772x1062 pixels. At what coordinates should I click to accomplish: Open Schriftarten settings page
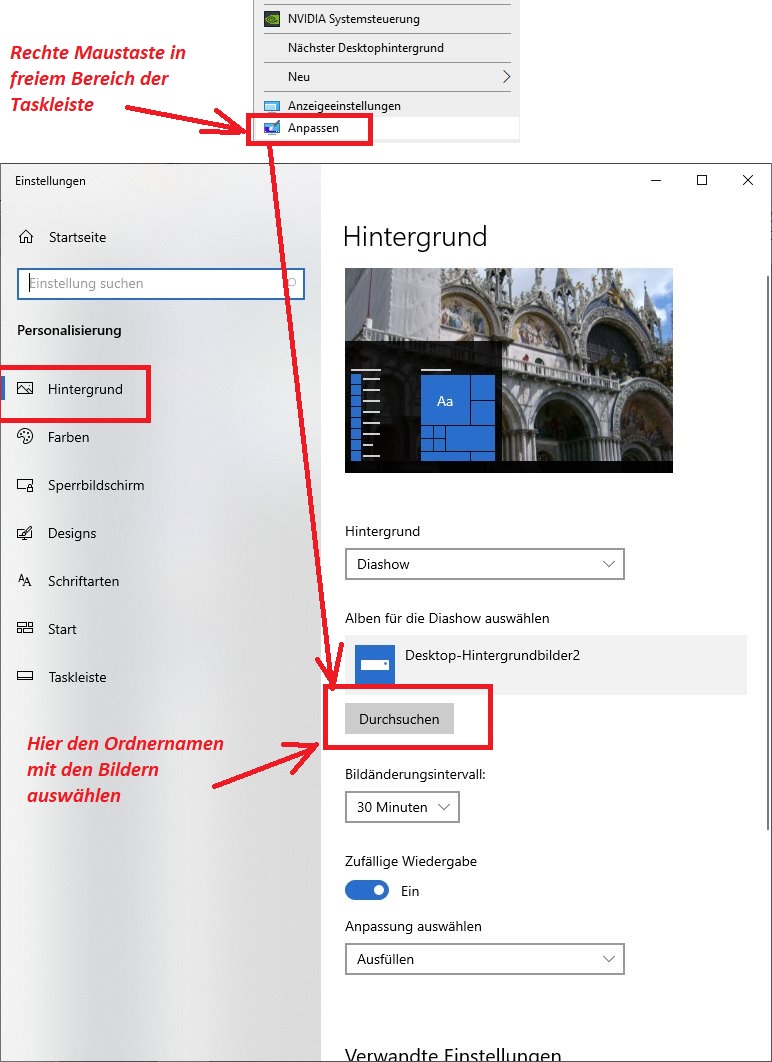[160, 581]
